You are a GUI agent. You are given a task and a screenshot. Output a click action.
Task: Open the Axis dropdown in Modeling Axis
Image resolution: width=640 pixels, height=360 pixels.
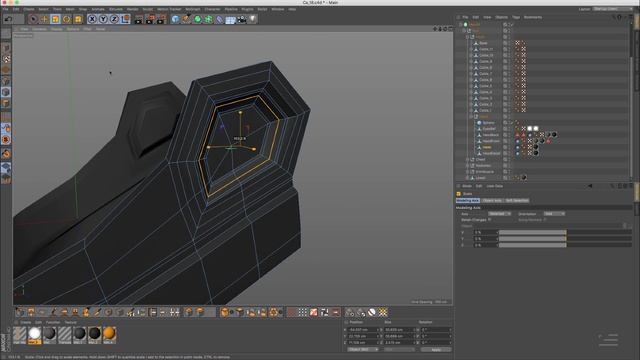coord(500,213)
